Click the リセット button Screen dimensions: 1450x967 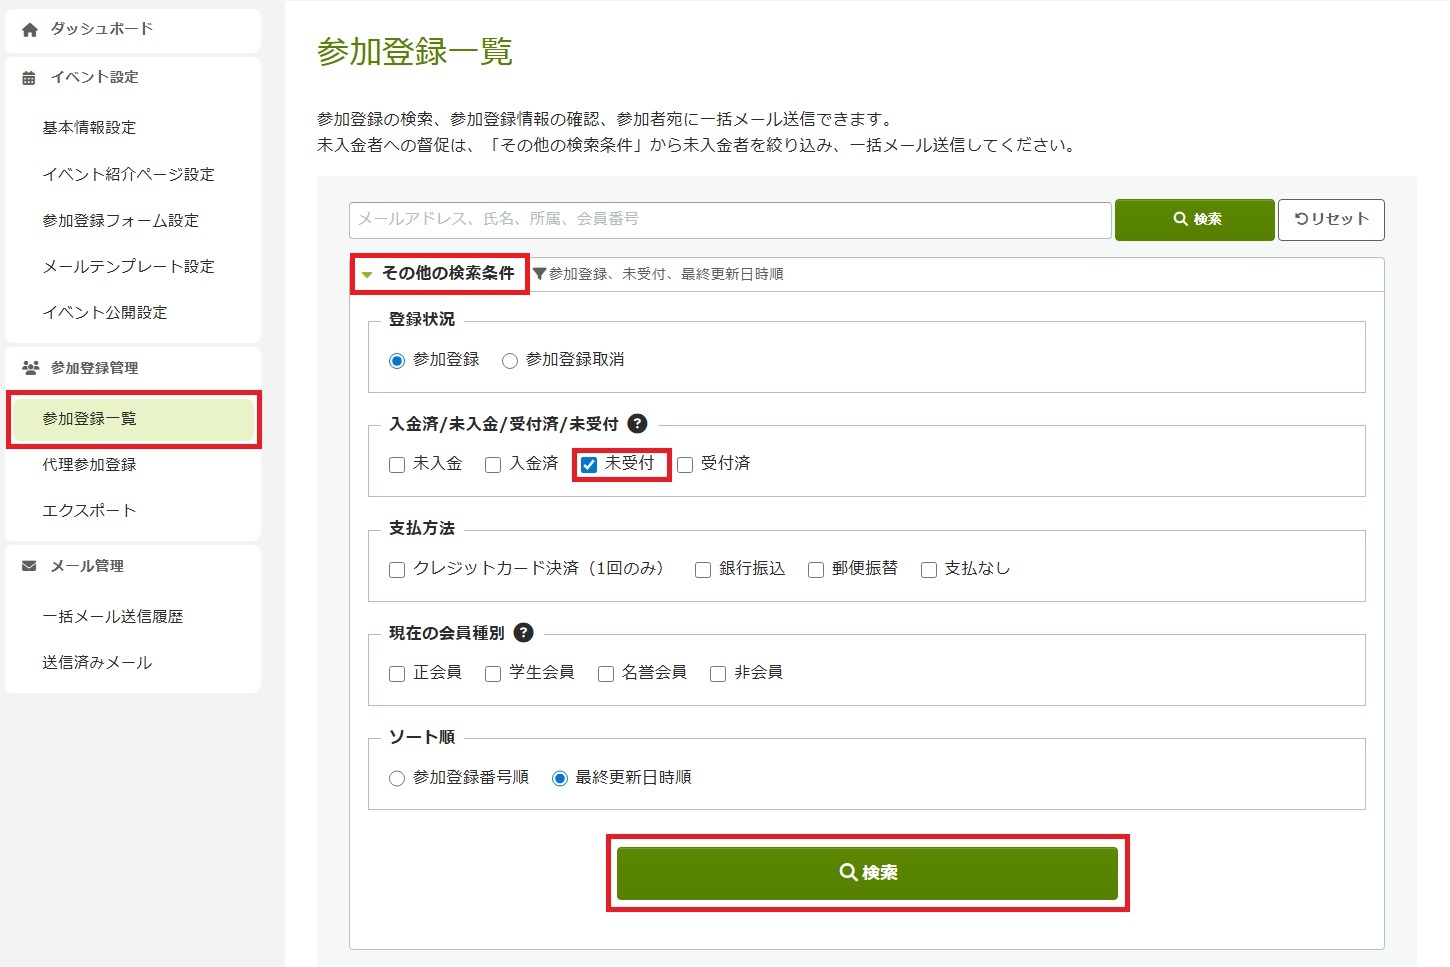click(x=1331, y=219)
